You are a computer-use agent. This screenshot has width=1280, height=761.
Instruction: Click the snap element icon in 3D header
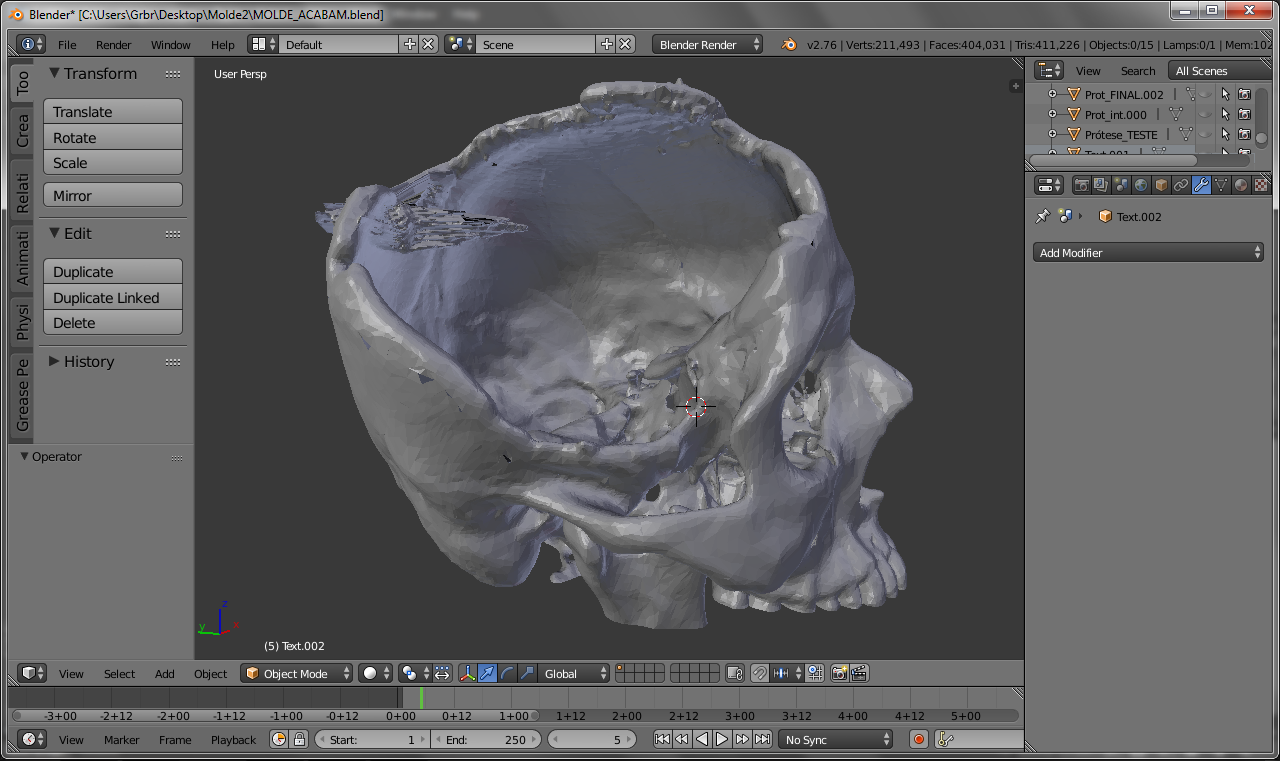[787, 673]
